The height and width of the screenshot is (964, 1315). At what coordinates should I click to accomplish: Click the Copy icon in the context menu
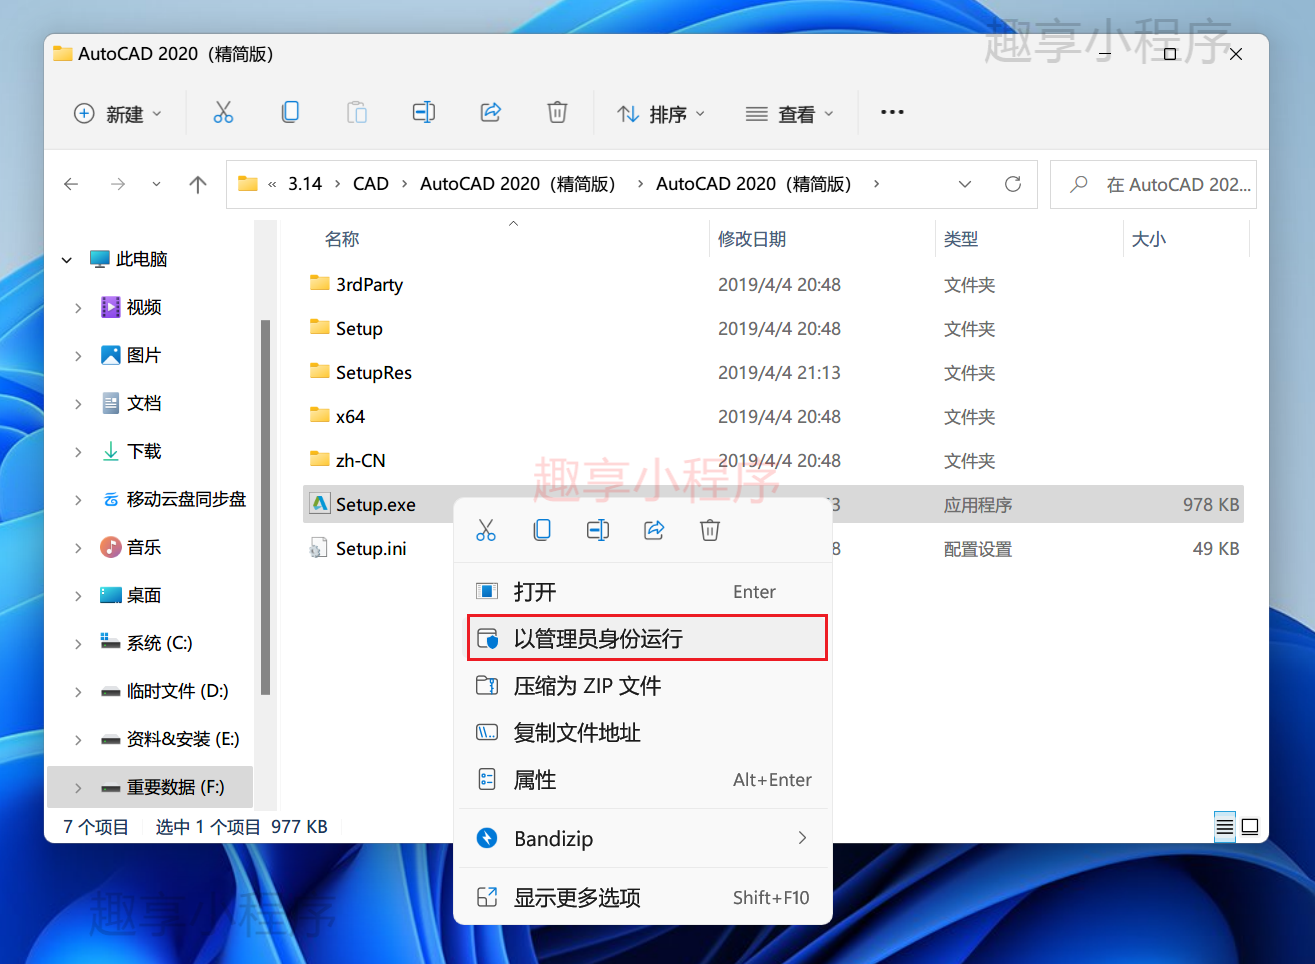click(542, 530)
